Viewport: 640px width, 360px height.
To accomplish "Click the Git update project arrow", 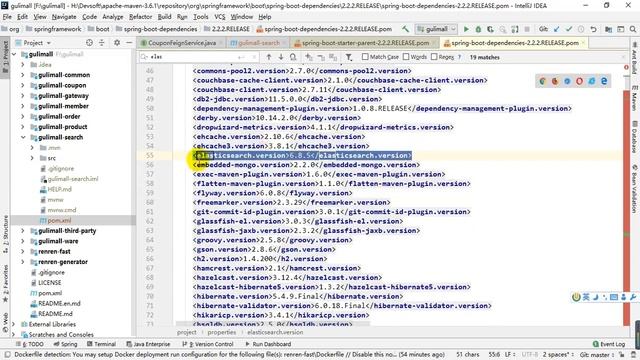I will point(557,29).
